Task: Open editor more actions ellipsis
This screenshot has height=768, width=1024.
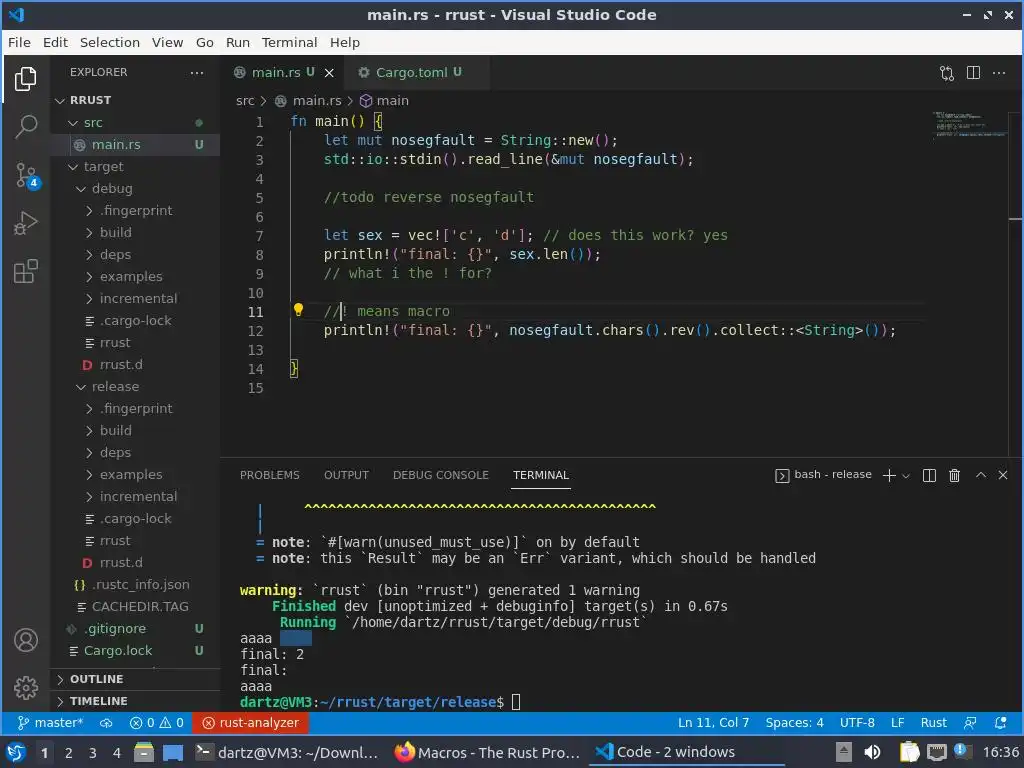Action: 999,72
